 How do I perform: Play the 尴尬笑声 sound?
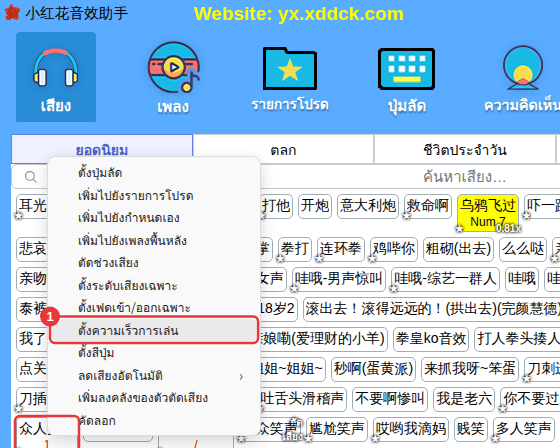337,429
